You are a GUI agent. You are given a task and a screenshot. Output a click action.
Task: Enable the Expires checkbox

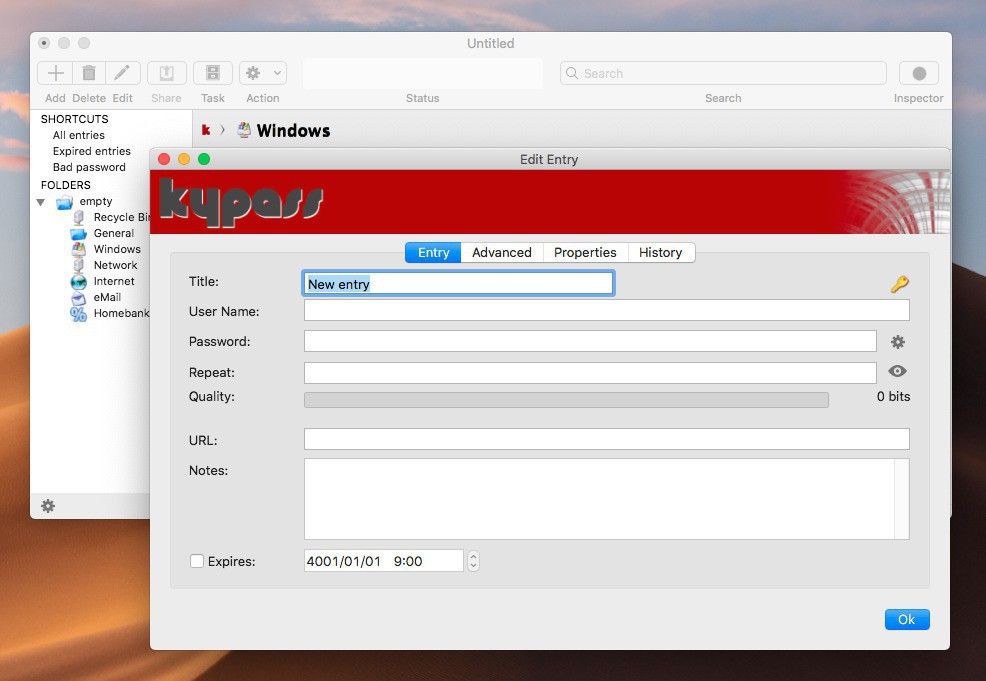tap(197, 561)
